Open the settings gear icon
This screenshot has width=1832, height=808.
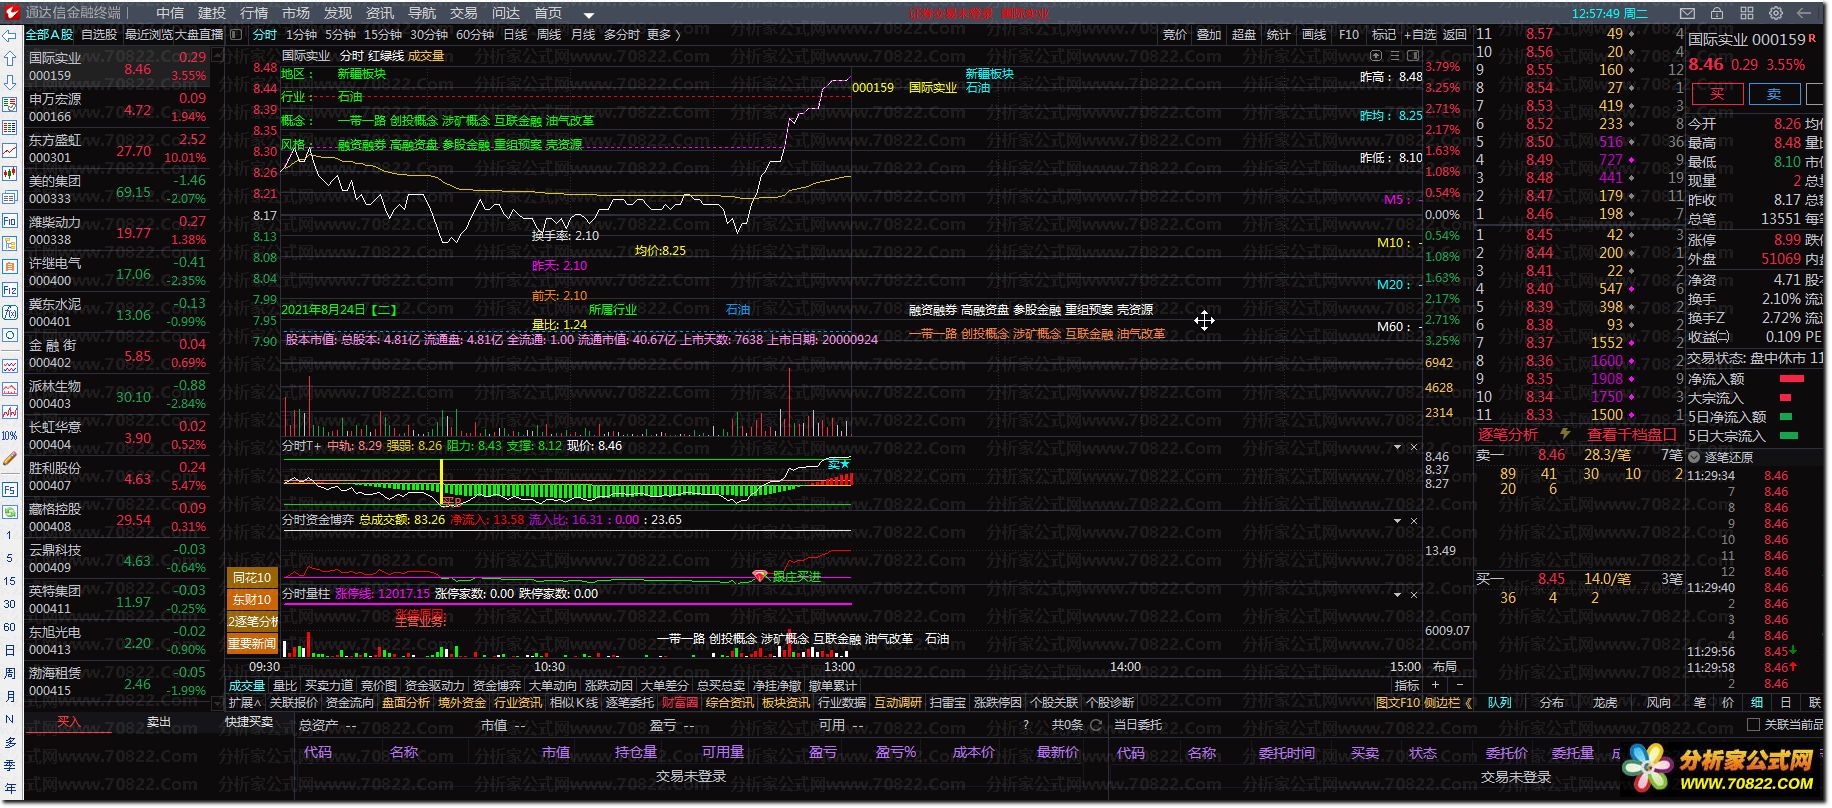click(x=1776, y=13)
